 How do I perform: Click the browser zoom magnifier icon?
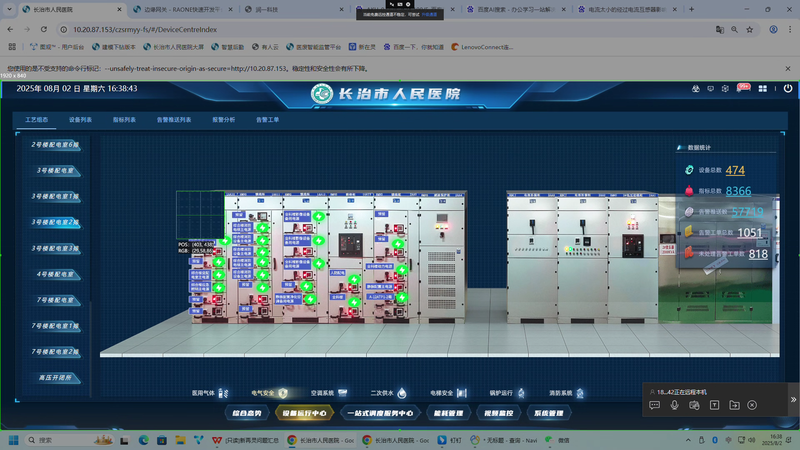(734, 30)
